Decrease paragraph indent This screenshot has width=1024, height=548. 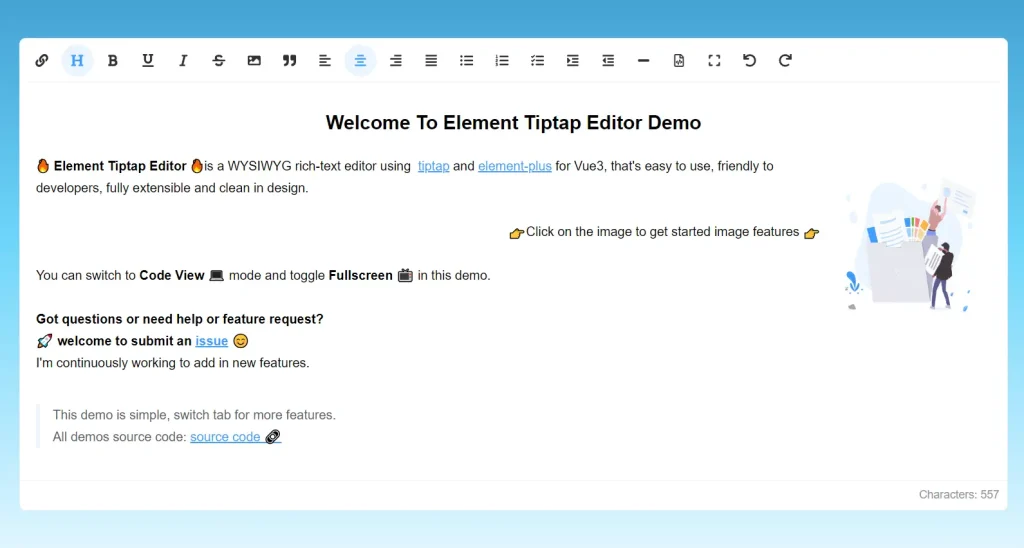click(608, 61)
